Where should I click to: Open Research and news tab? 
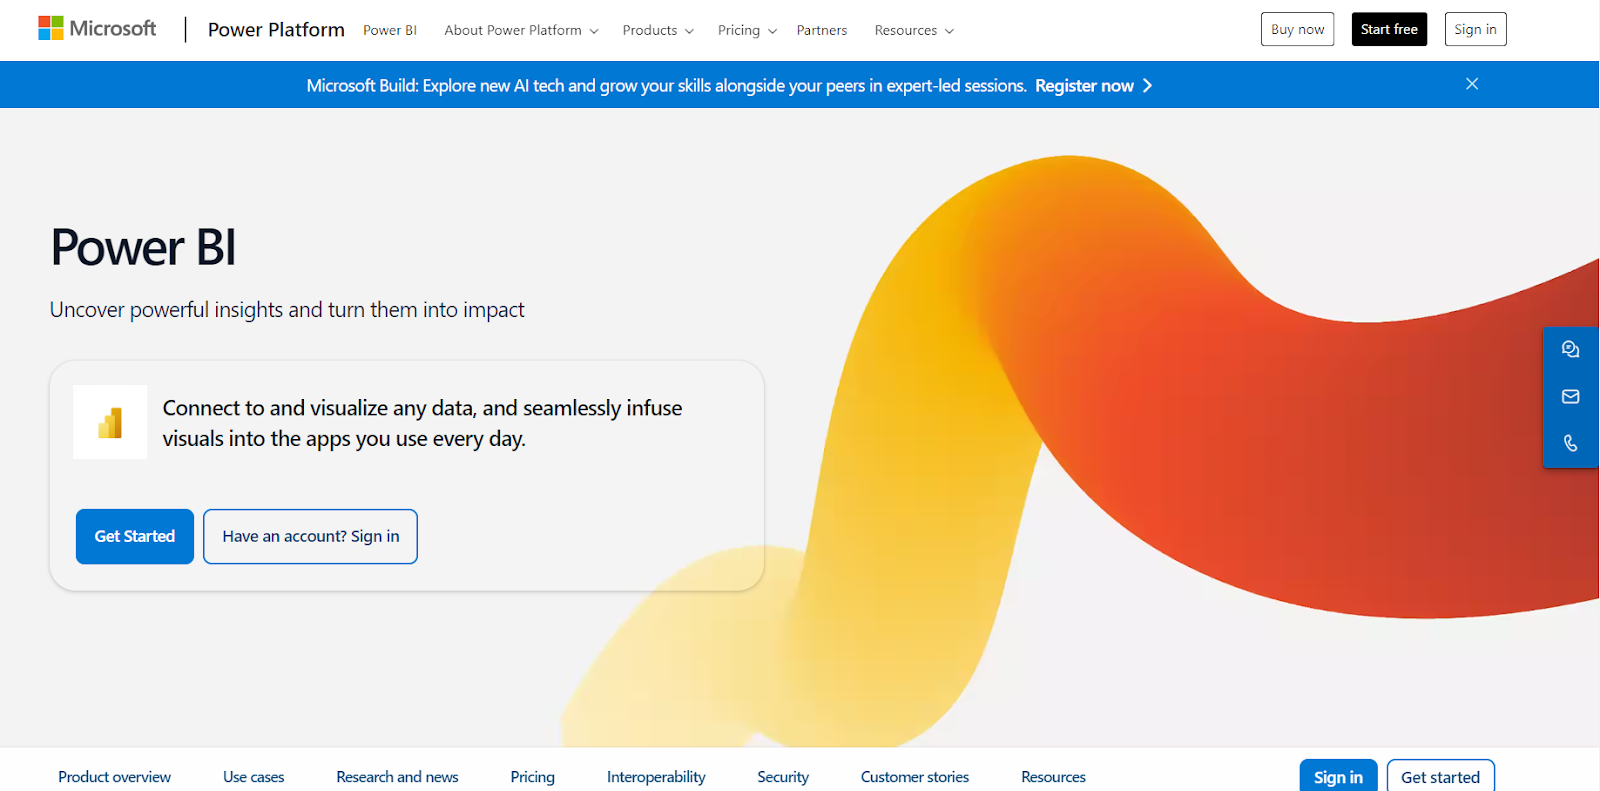point(397,777)
